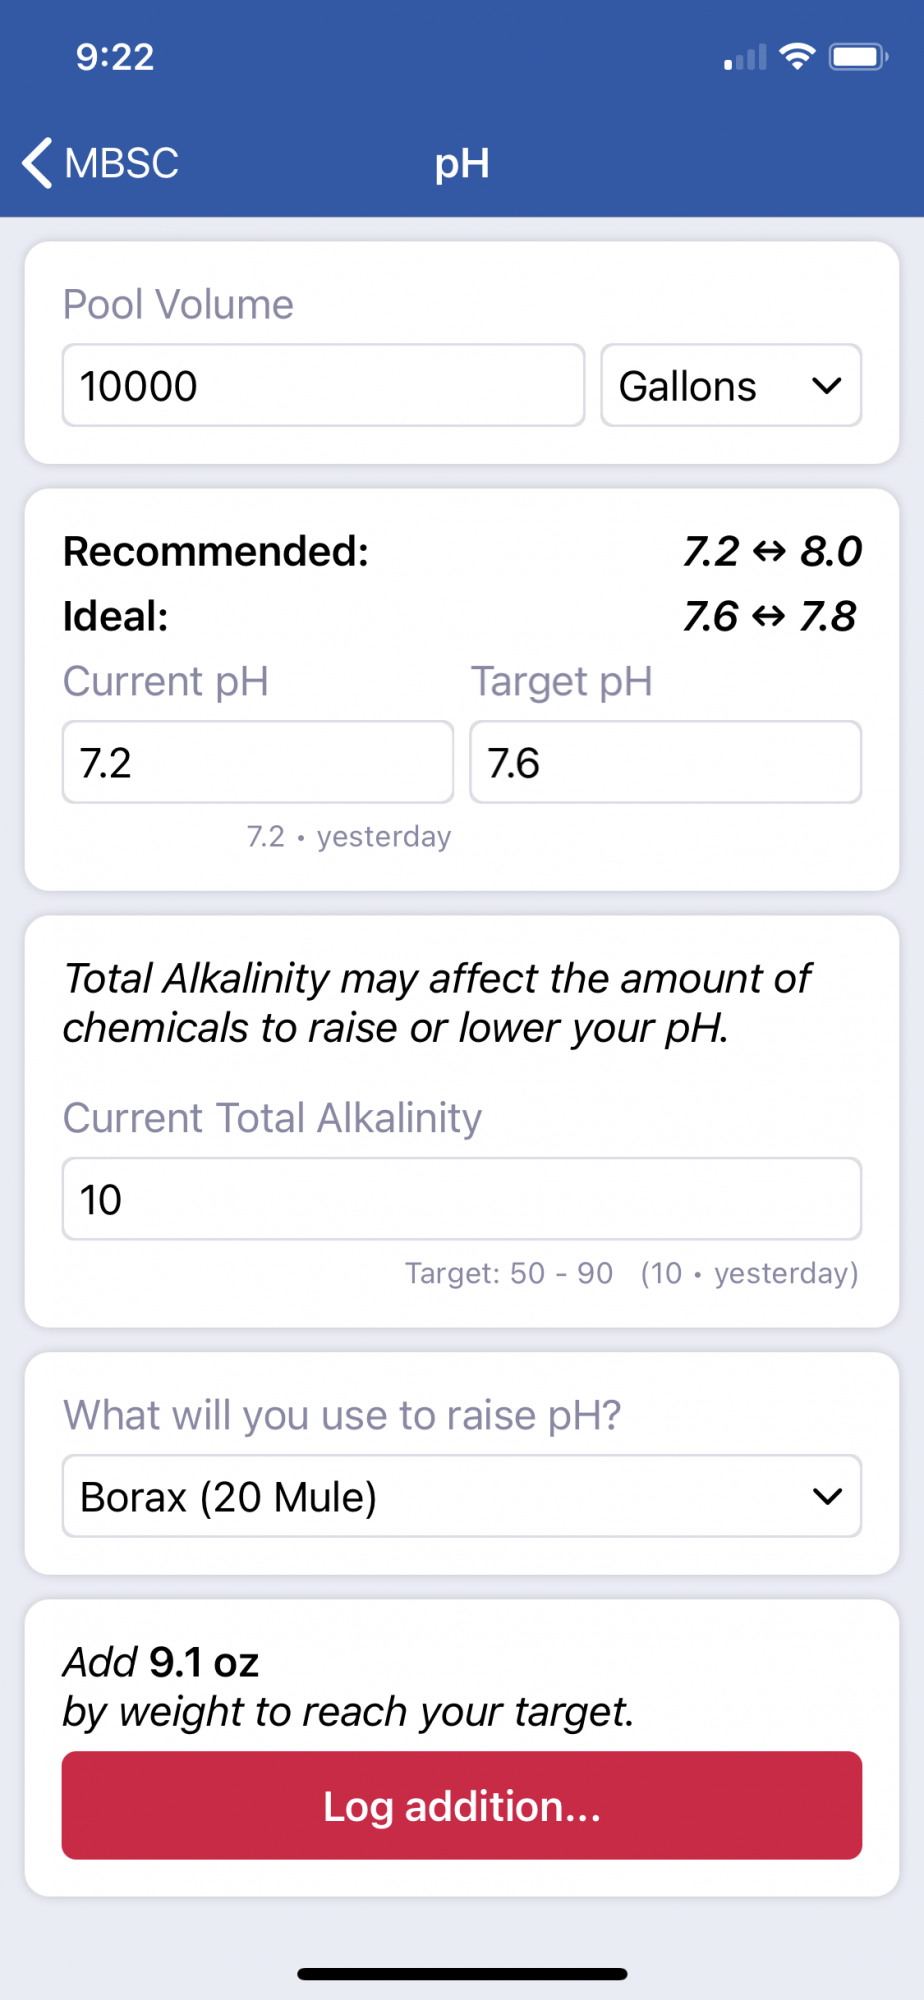Tap the battery status icon
This screenshot has height=2000, width=924.
(858, 56)
